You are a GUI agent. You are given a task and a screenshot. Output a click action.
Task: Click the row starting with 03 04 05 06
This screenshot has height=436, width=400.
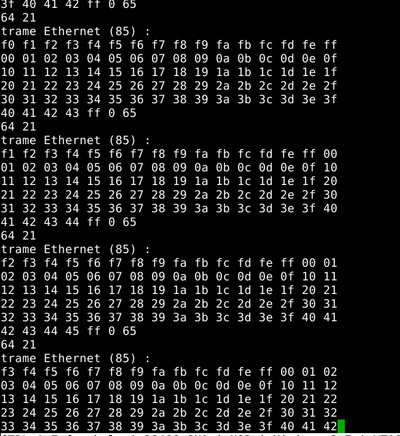tap(169, 385)
